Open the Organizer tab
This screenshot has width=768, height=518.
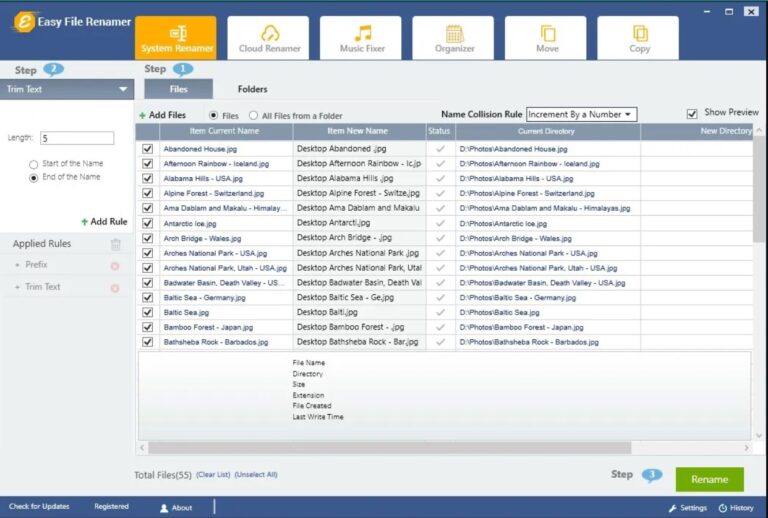click(x=454, y=38)
